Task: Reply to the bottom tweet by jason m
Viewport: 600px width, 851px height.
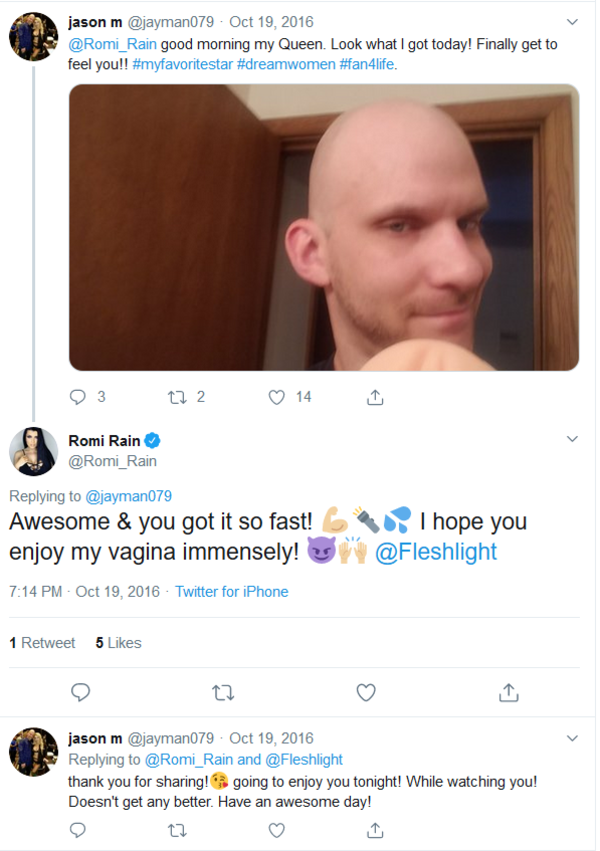Action: (x=78, y=830)
